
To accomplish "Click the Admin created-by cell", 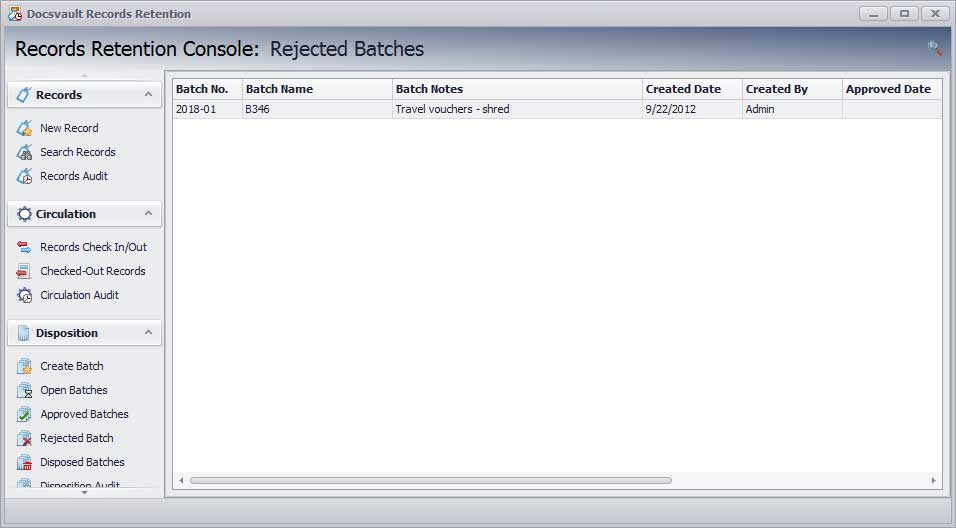I will [x=792, y=109].
